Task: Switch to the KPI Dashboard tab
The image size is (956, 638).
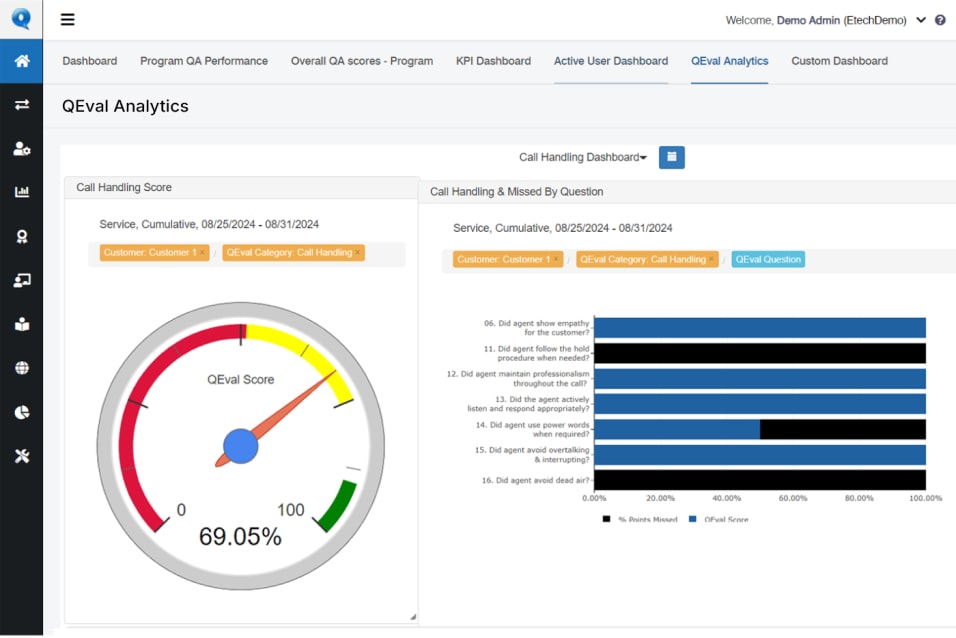Action: point(493,61)
